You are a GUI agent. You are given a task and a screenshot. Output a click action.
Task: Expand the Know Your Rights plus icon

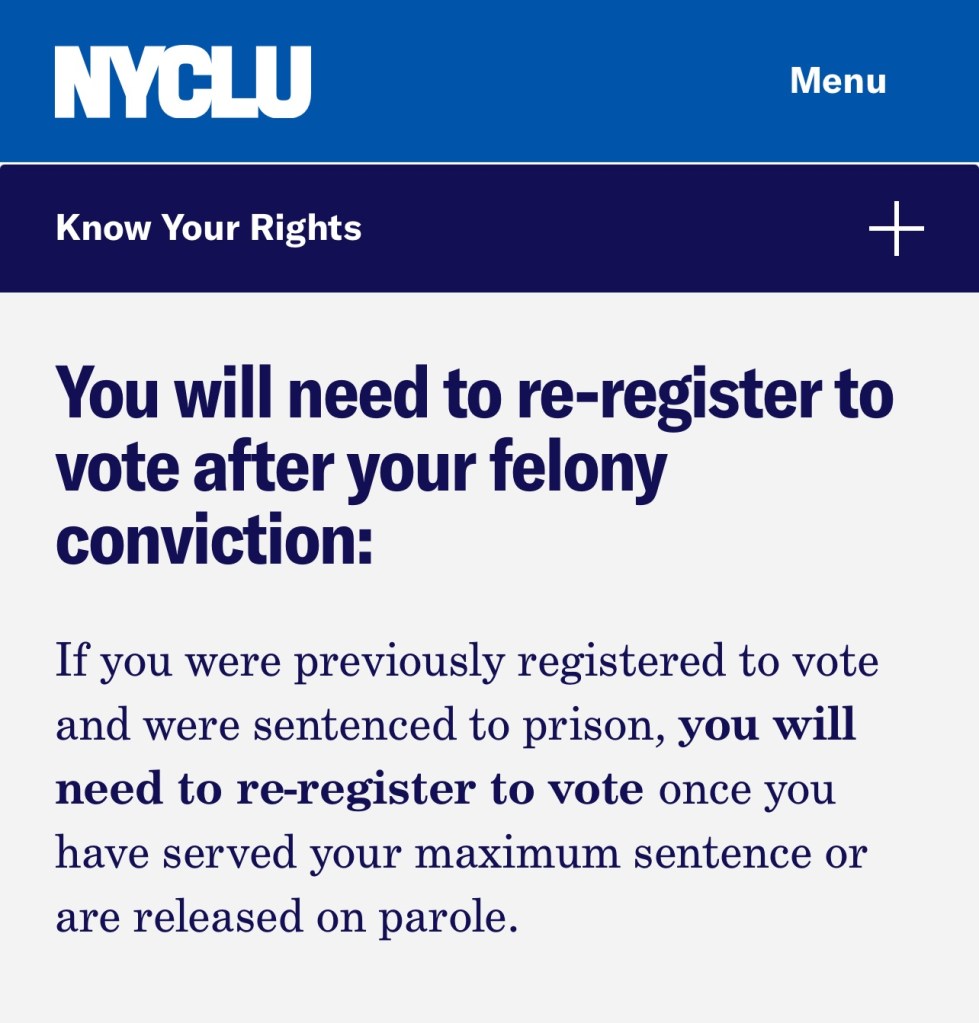click(x=895, y=228)
